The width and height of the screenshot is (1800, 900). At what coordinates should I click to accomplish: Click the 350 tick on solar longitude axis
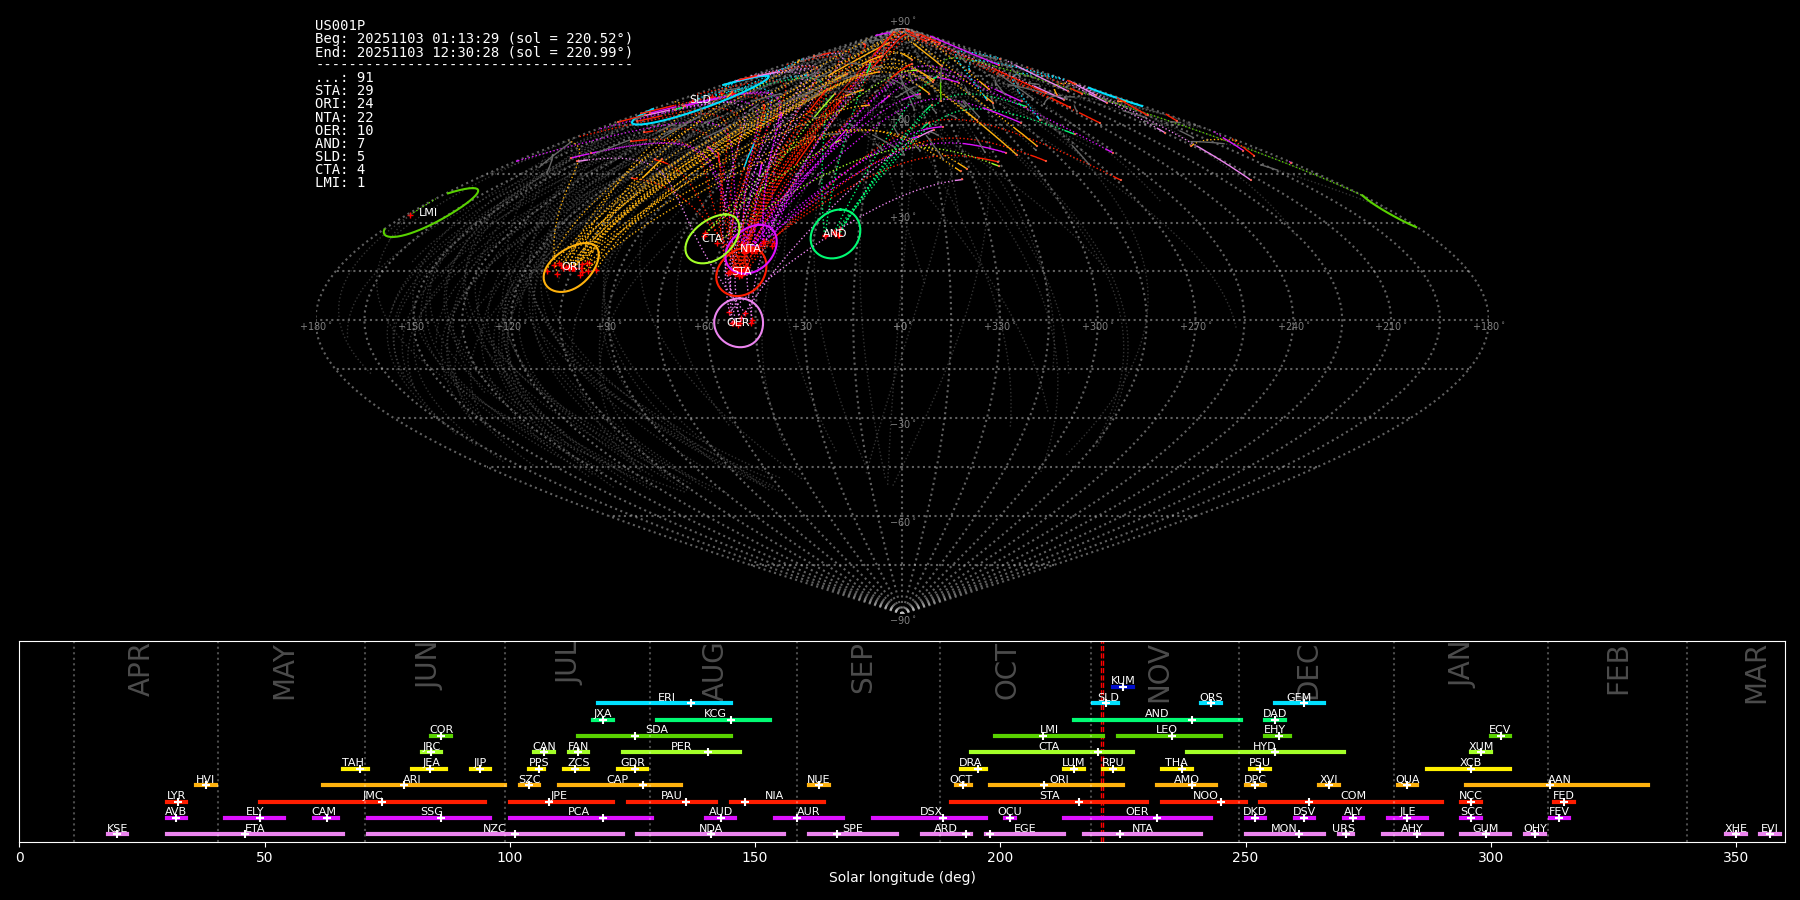click(1735, 857)
